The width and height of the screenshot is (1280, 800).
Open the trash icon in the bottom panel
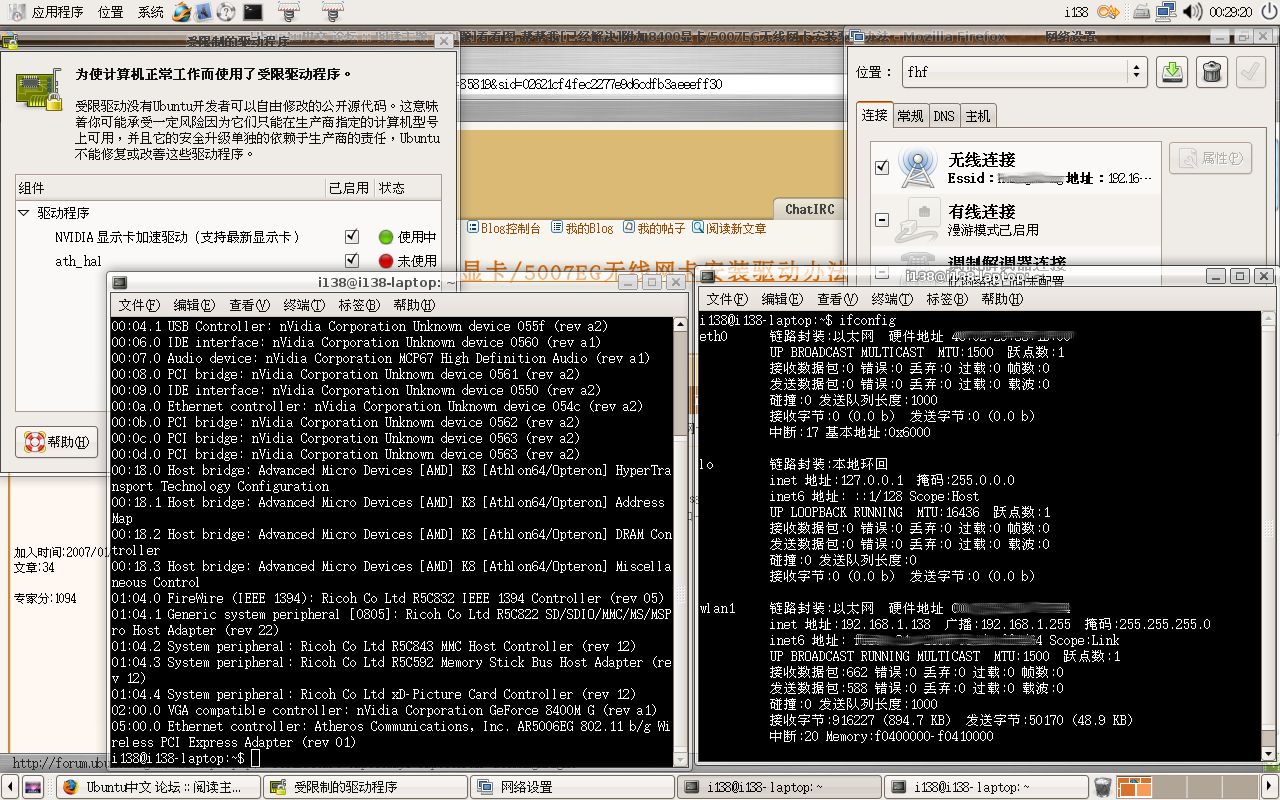(x=1102, y=787)
